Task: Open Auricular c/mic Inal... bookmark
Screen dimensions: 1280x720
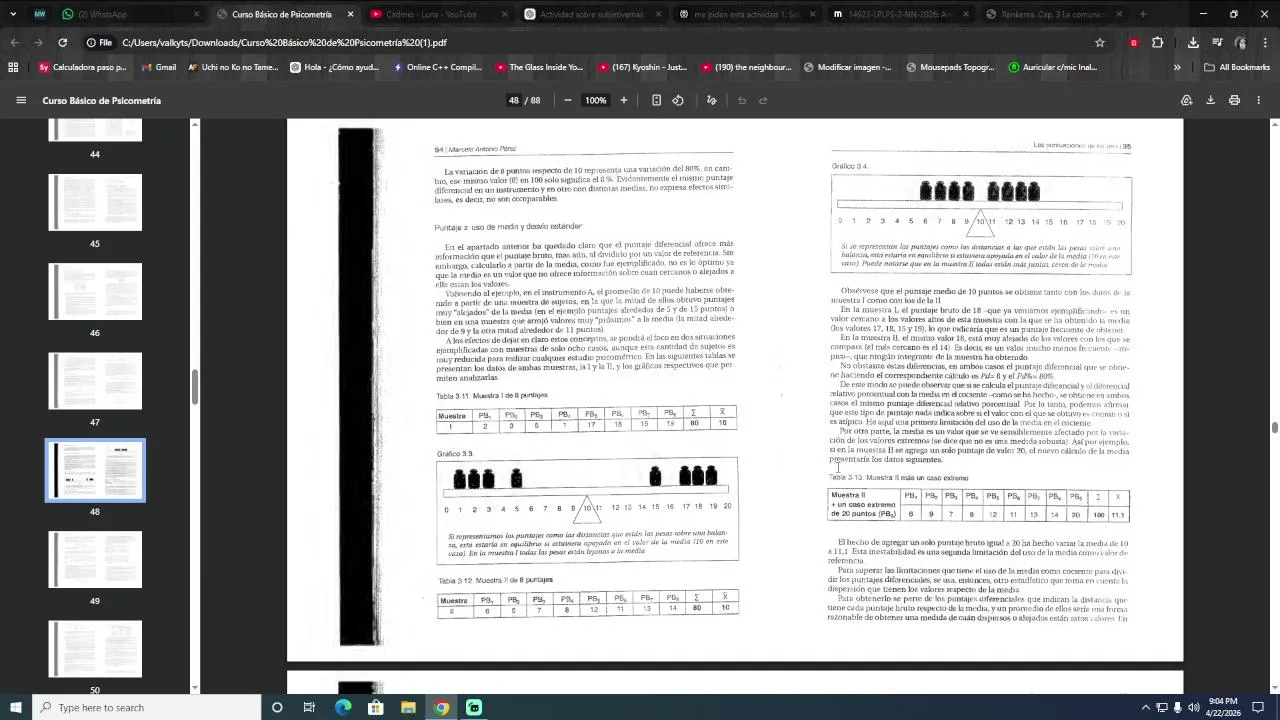Action: point(1053,67)
